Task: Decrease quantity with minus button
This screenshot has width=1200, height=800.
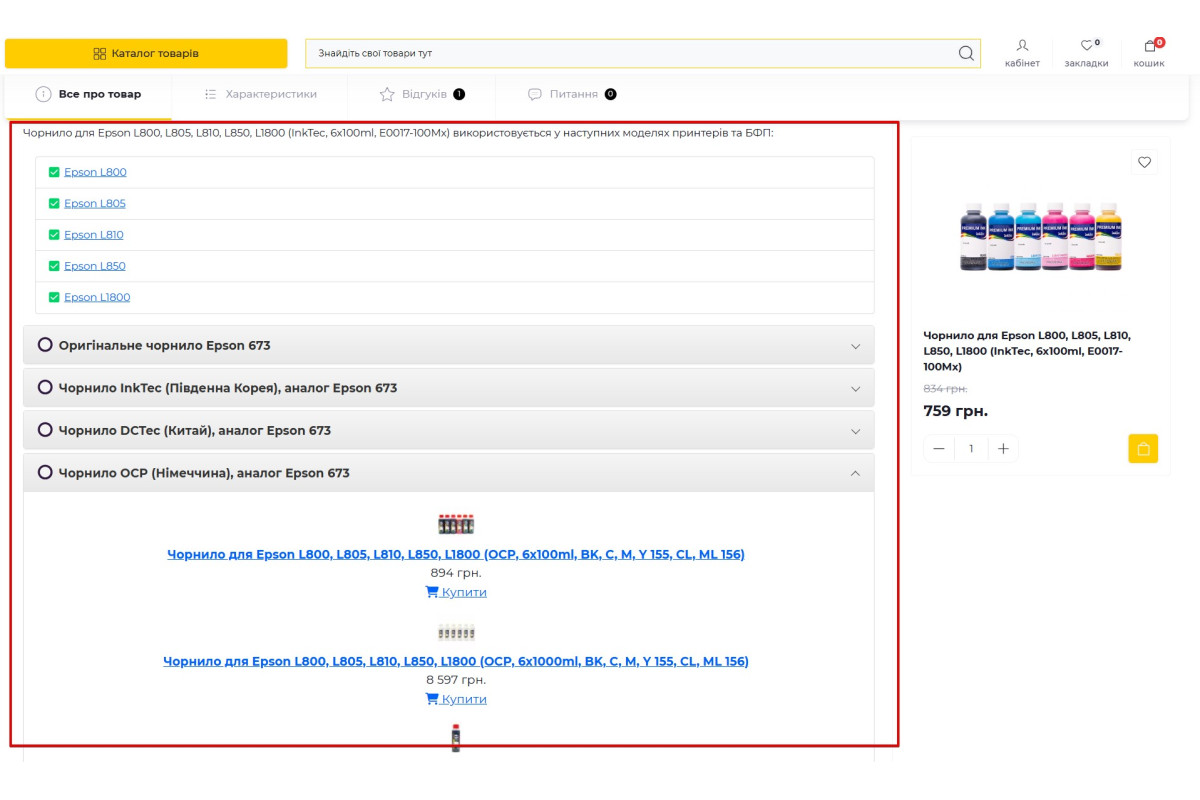Action: tap(938, 449)
